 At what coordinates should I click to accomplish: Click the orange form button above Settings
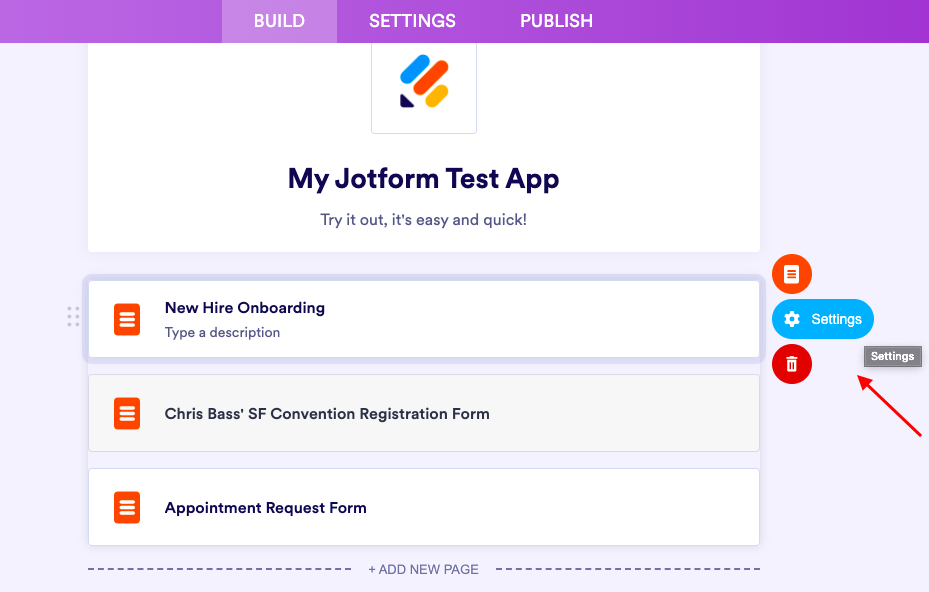(792, 274)
